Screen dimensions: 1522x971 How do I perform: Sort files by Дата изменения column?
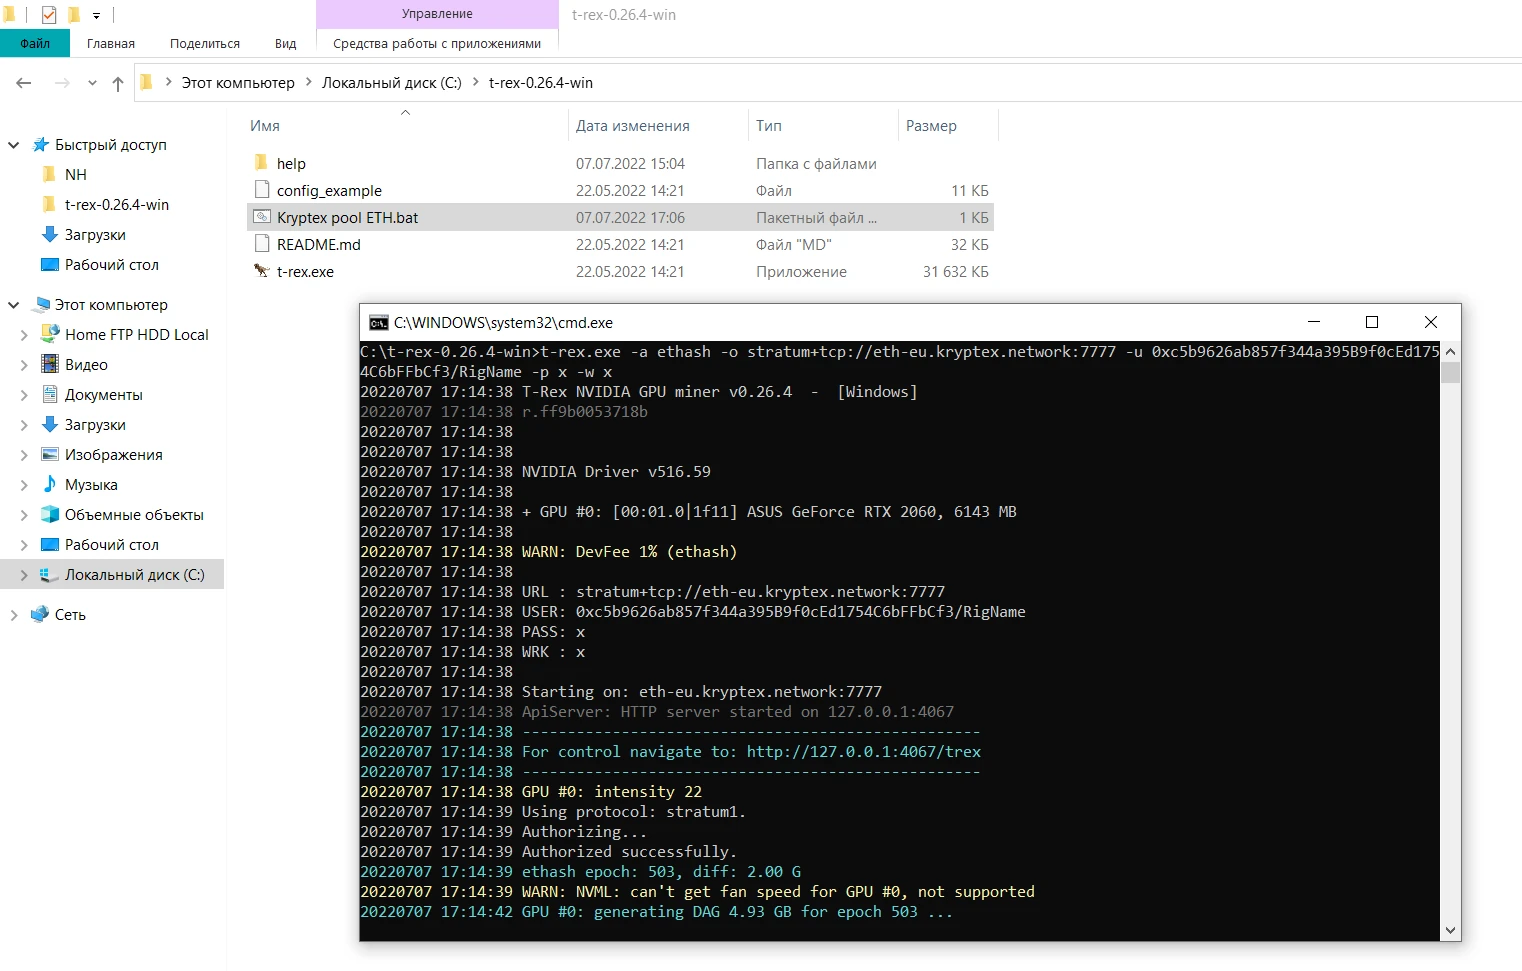click(632, 126)
